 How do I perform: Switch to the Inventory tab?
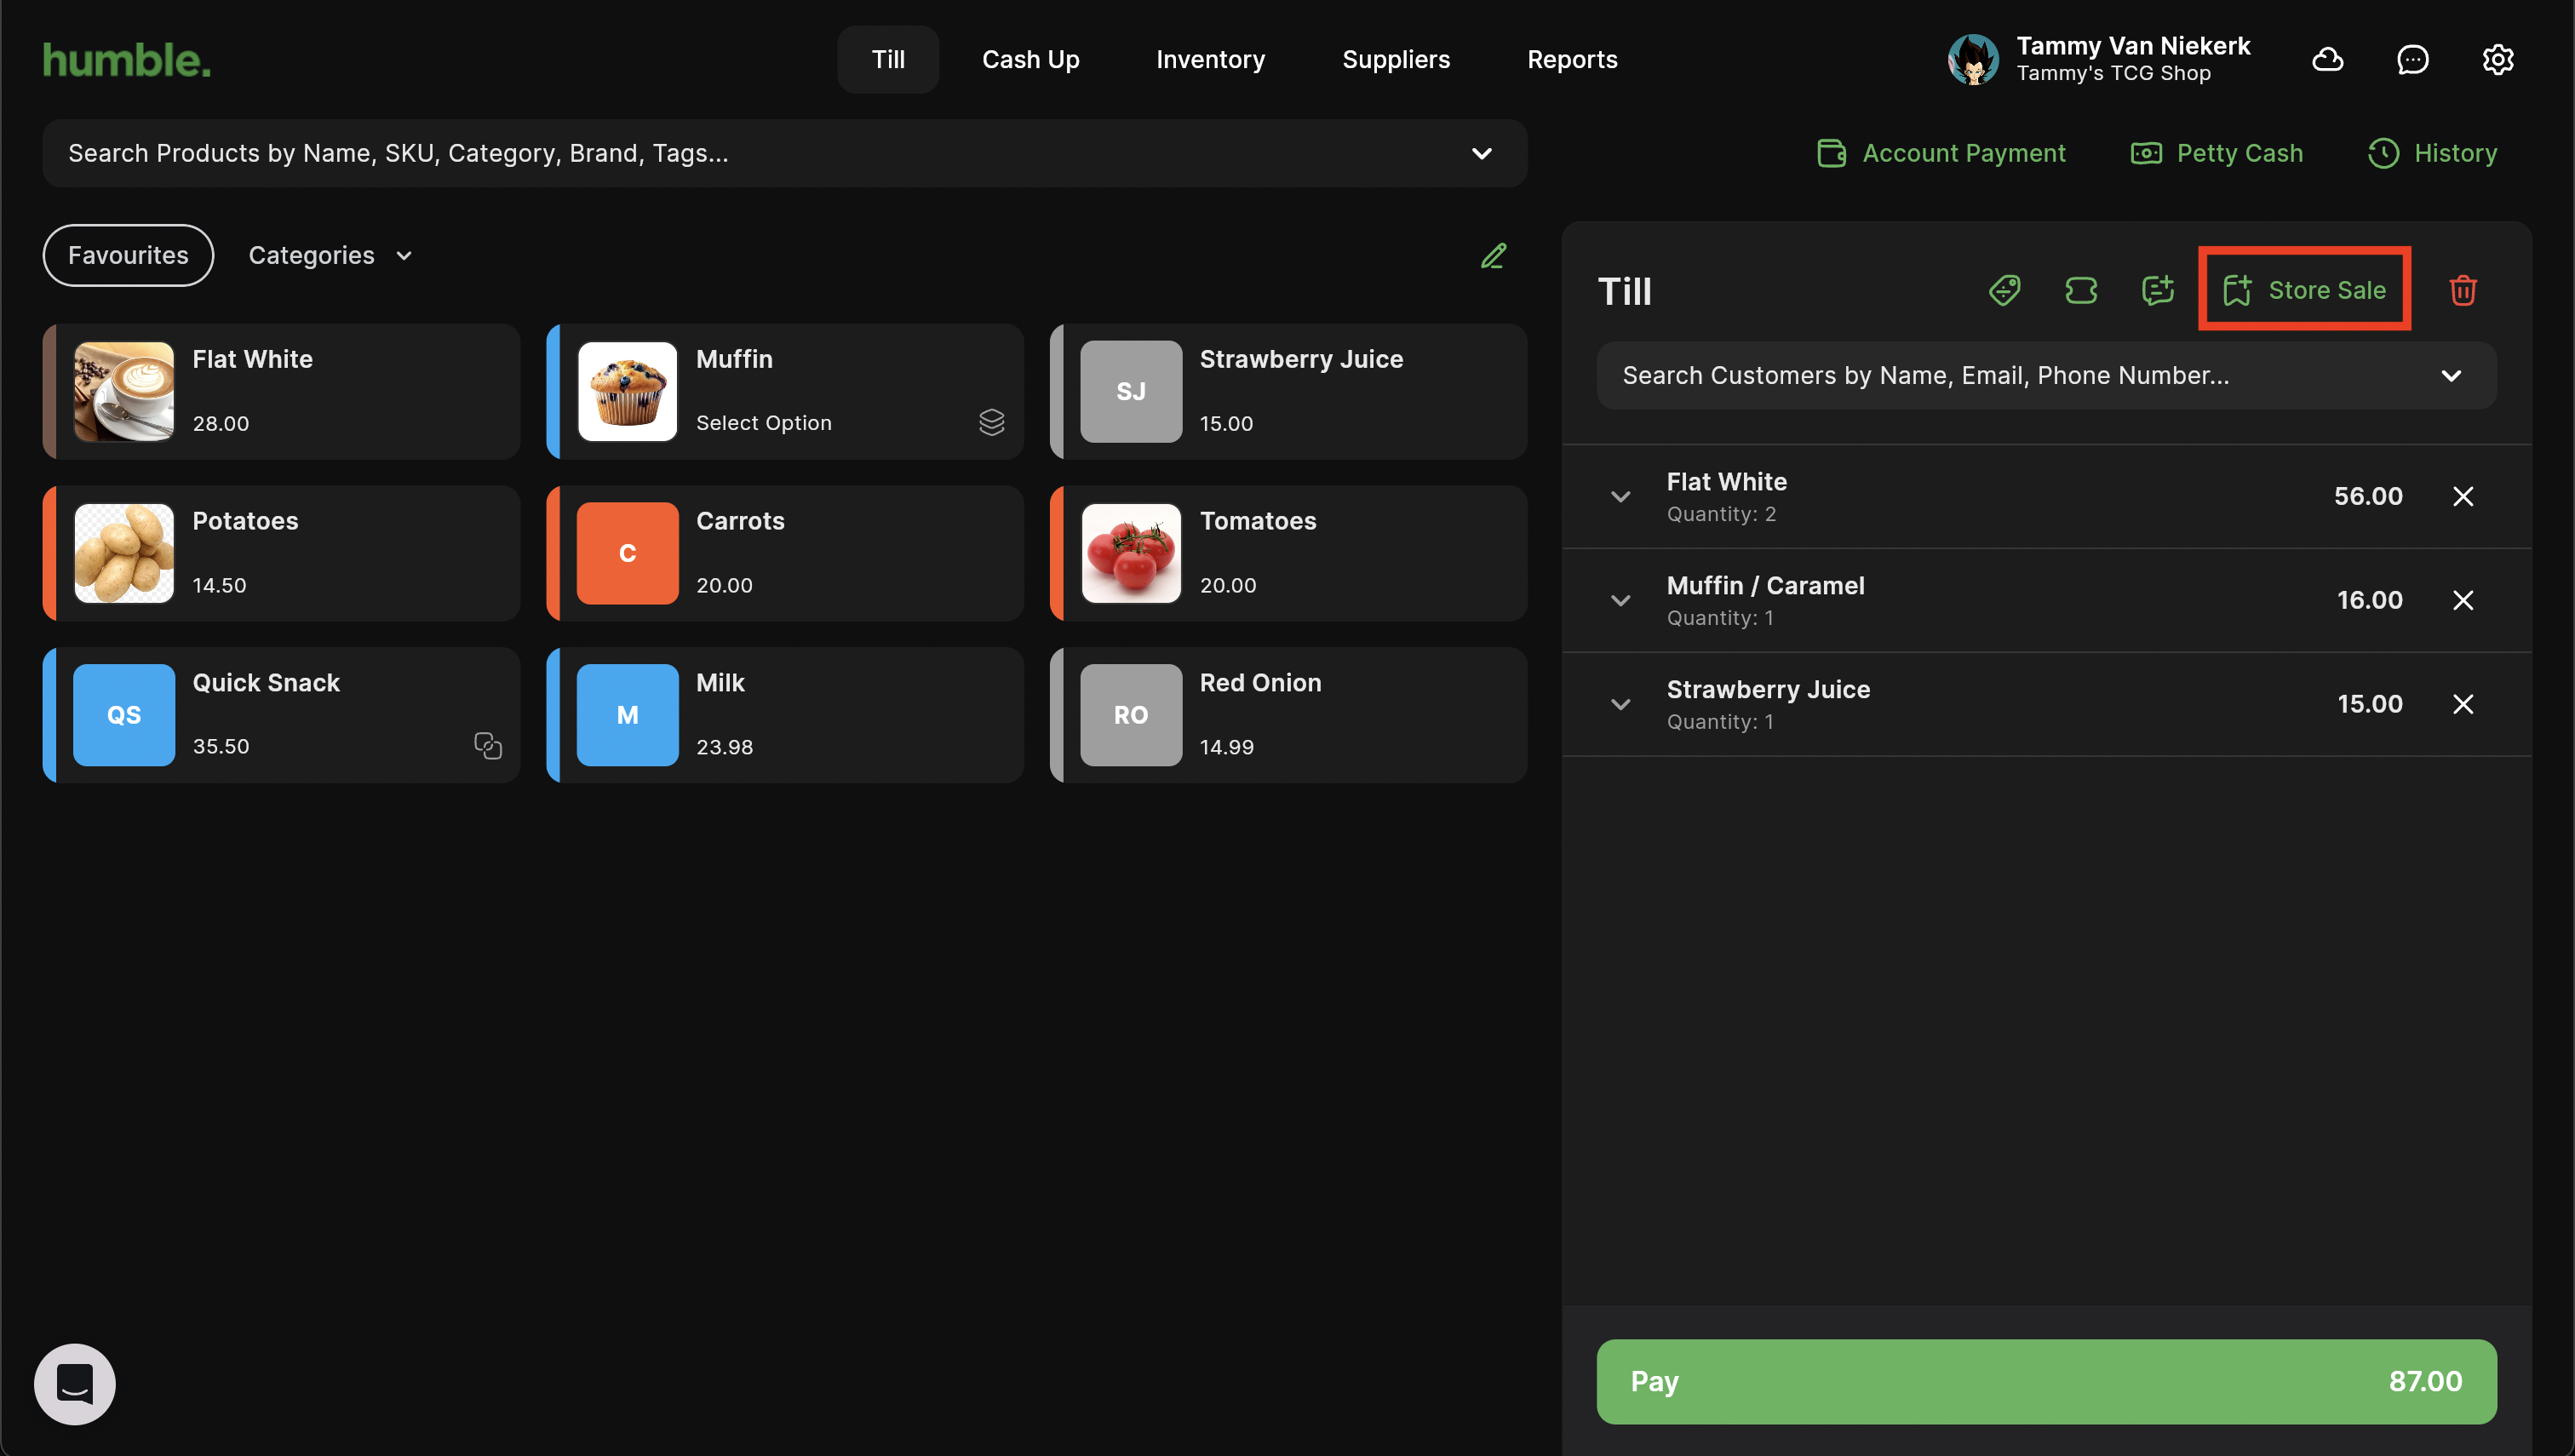click(1210, 60)
